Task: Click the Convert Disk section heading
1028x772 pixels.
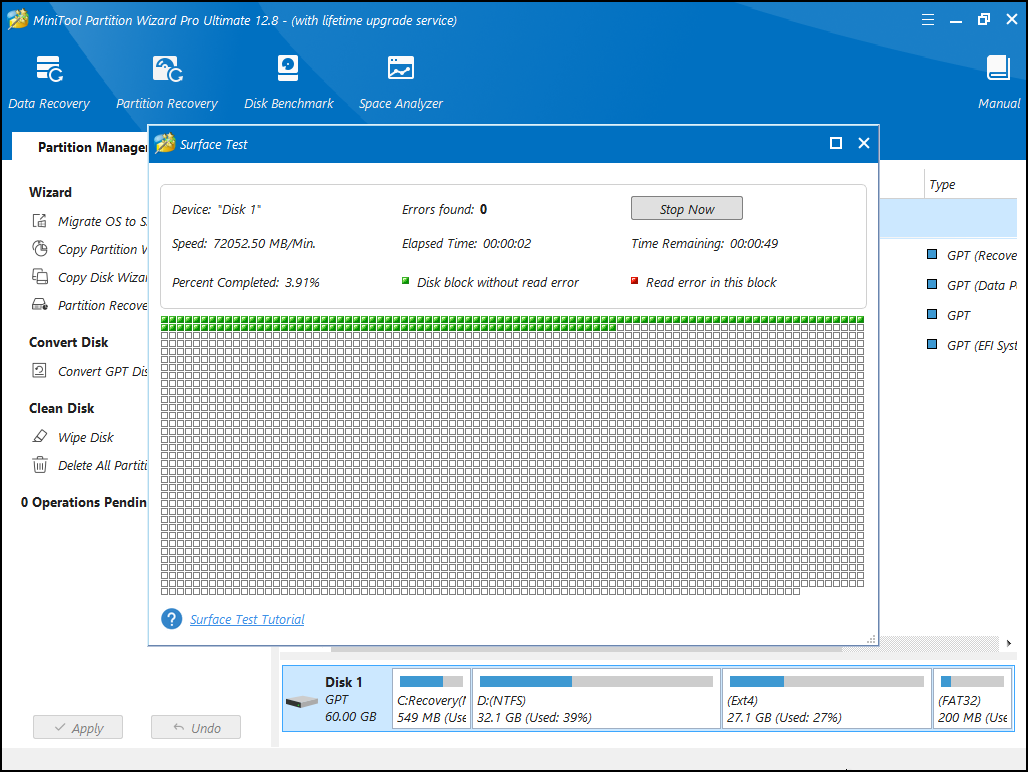Action: coord(69,342)
